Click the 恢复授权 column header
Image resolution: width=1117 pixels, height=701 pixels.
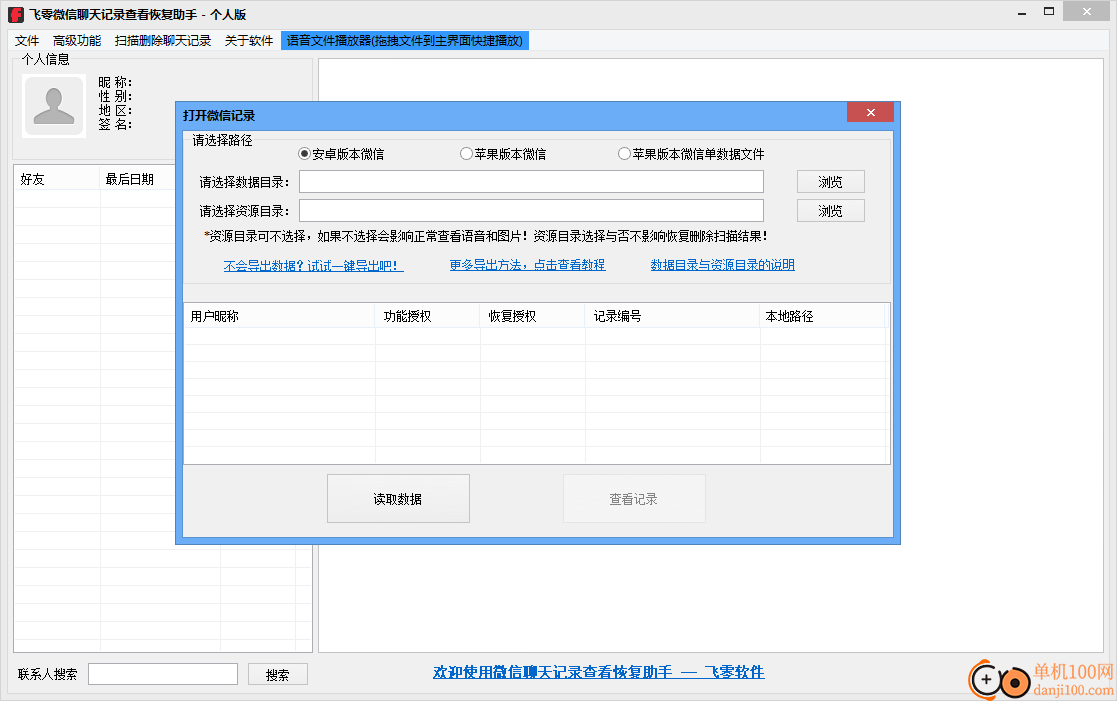tap(533, 316)
